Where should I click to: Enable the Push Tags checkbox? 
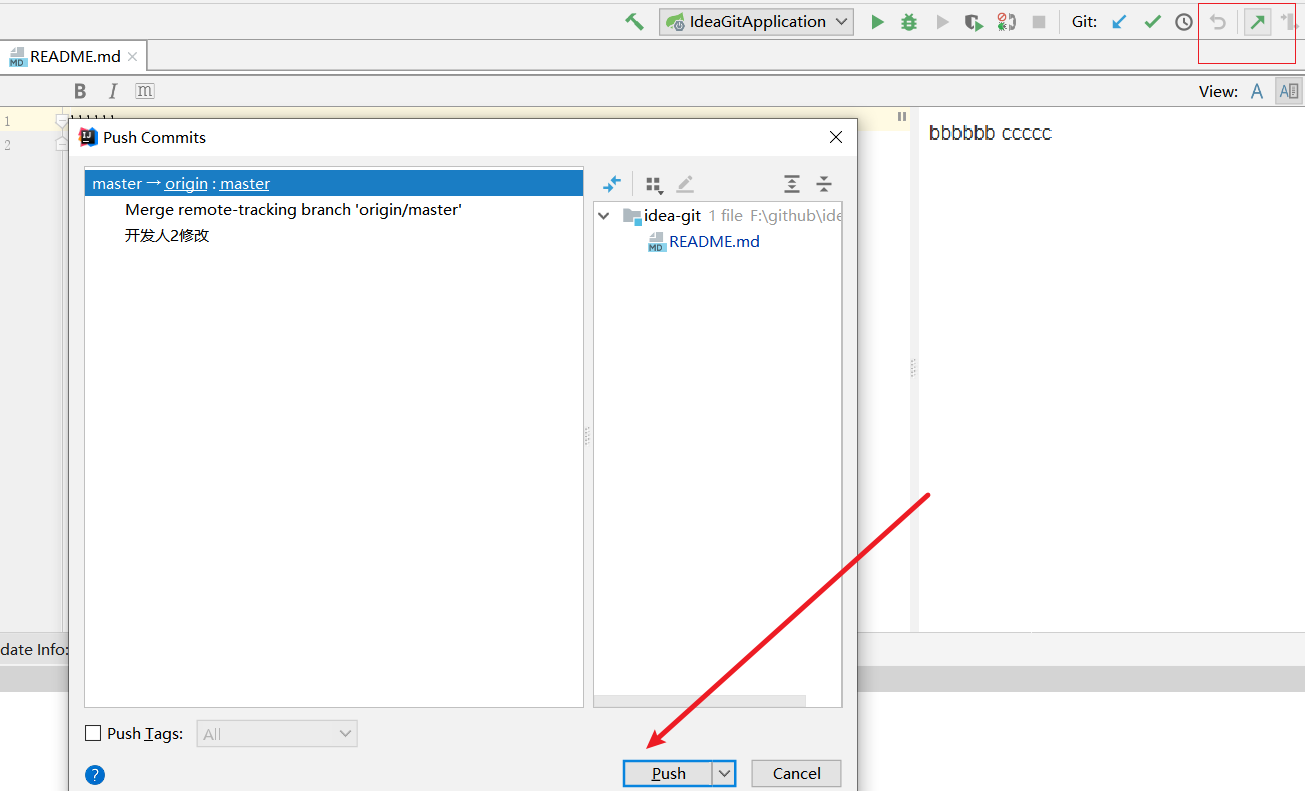point(93,733)
